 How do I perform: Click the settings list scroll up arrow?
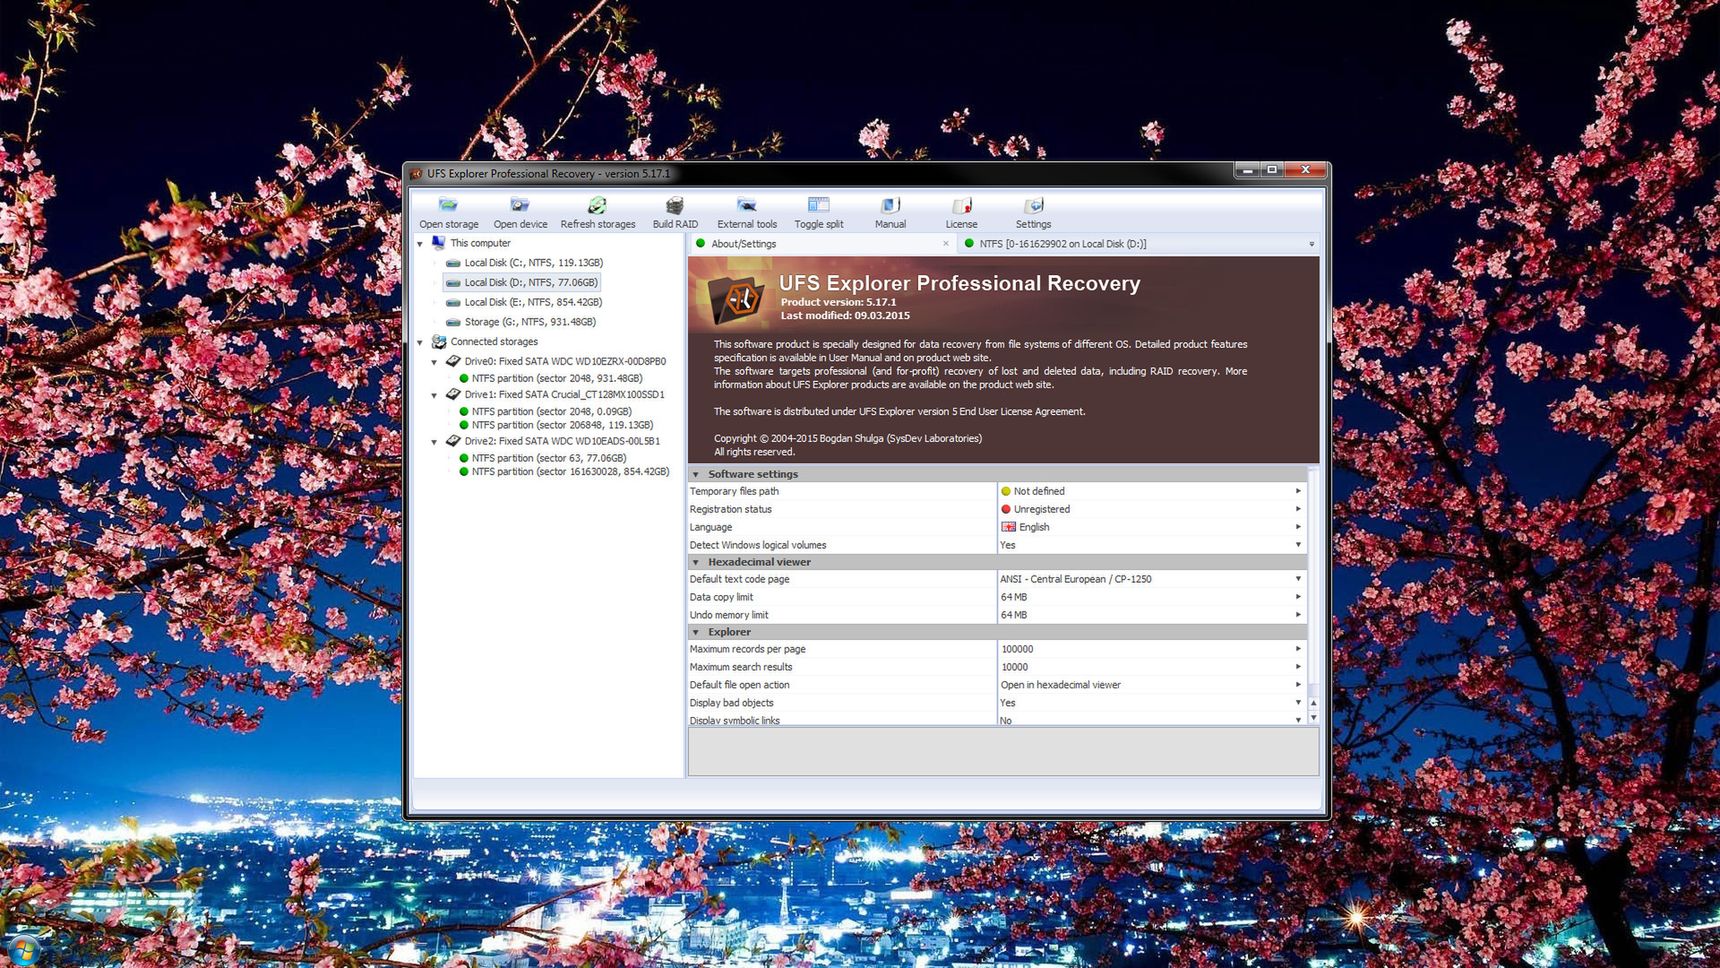tap(1313, 703)
